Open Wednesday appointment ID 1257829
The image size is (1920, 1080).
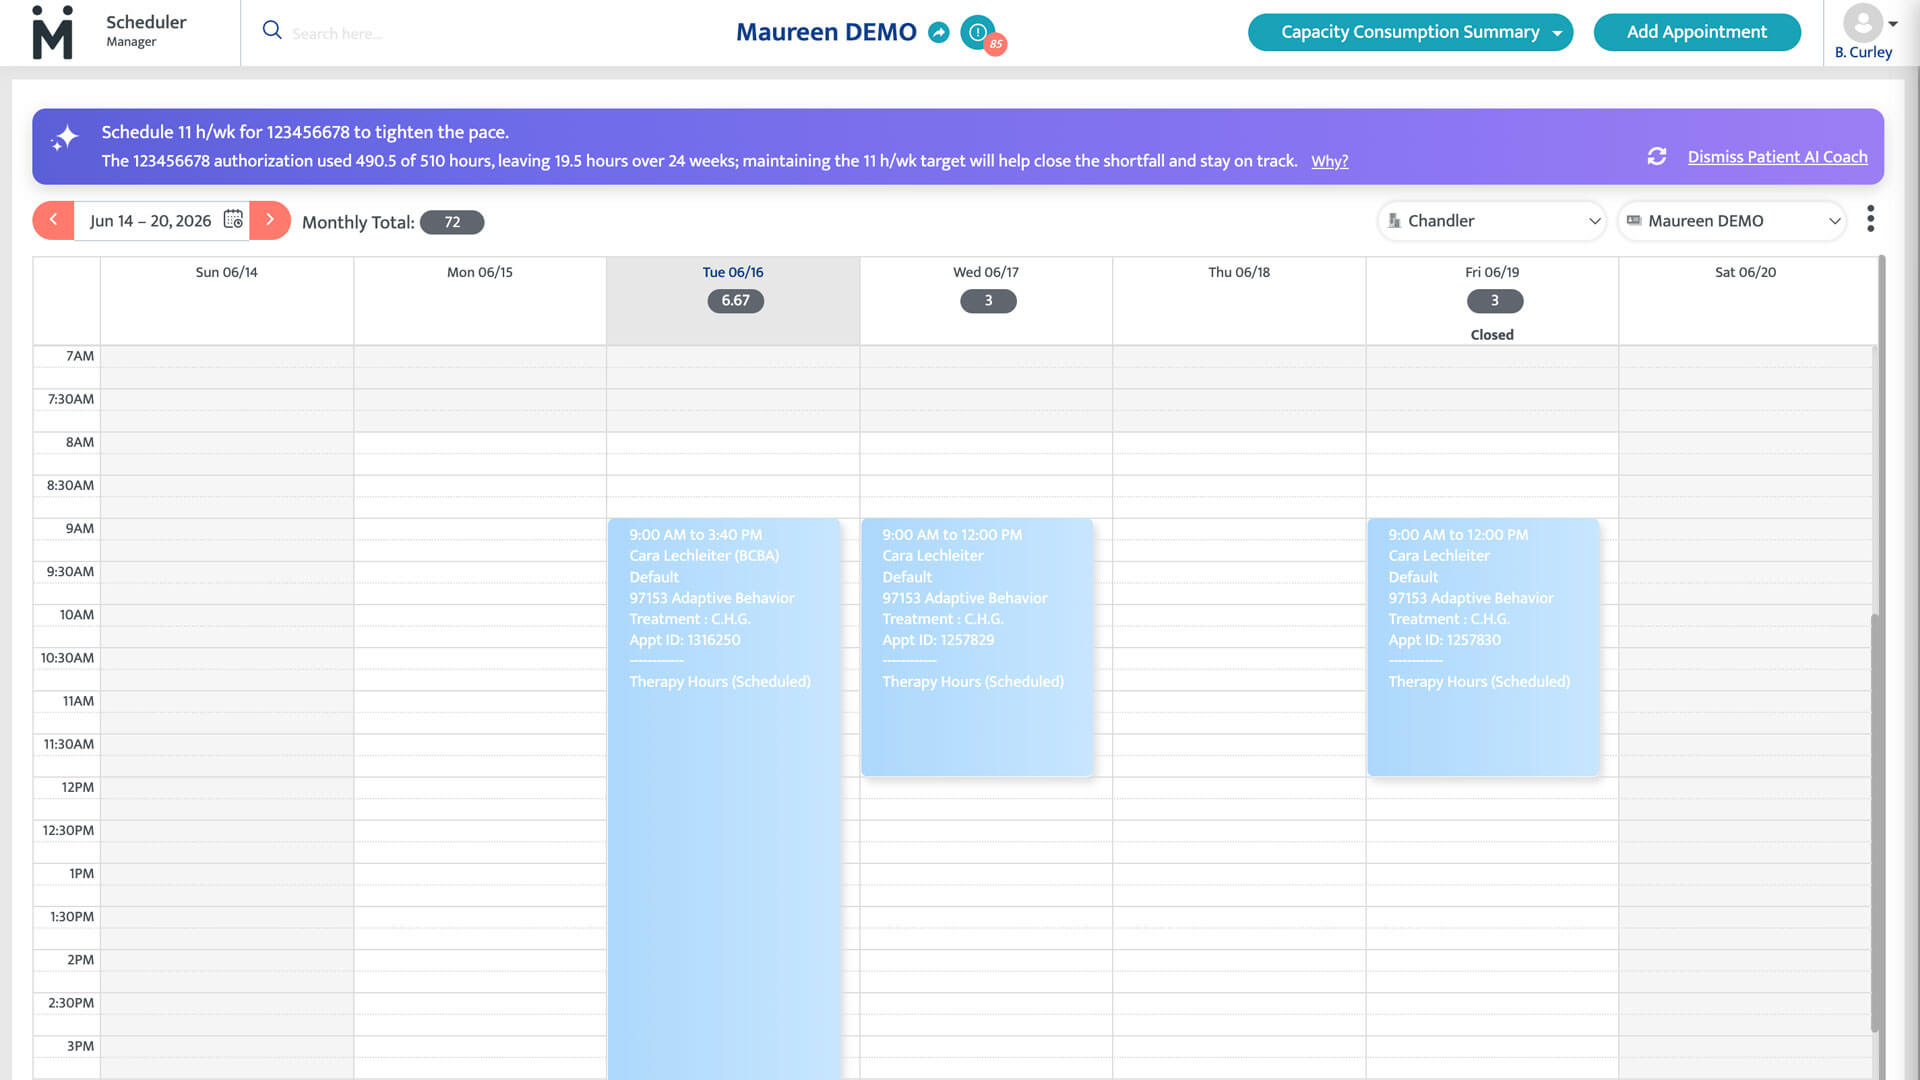977,647
